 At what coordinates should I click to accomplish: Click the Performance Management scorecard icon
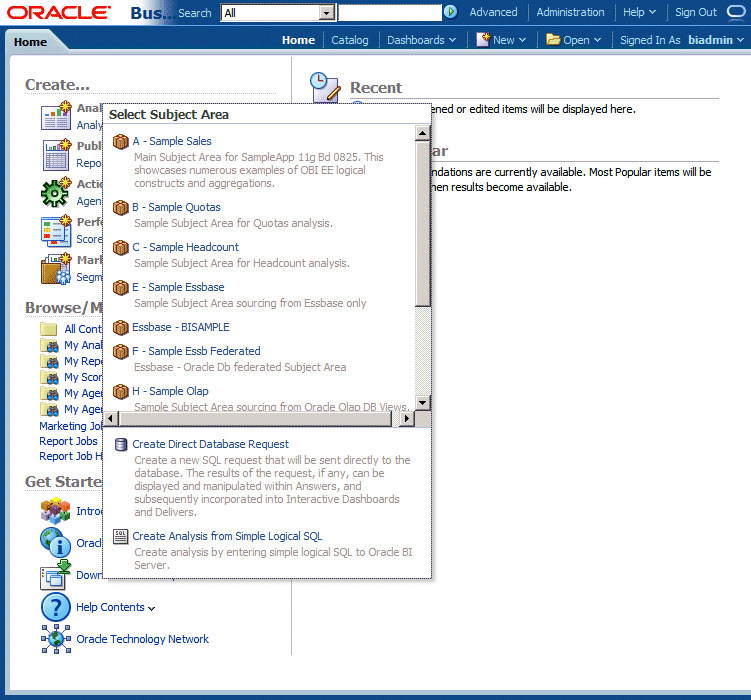point(56,231)
